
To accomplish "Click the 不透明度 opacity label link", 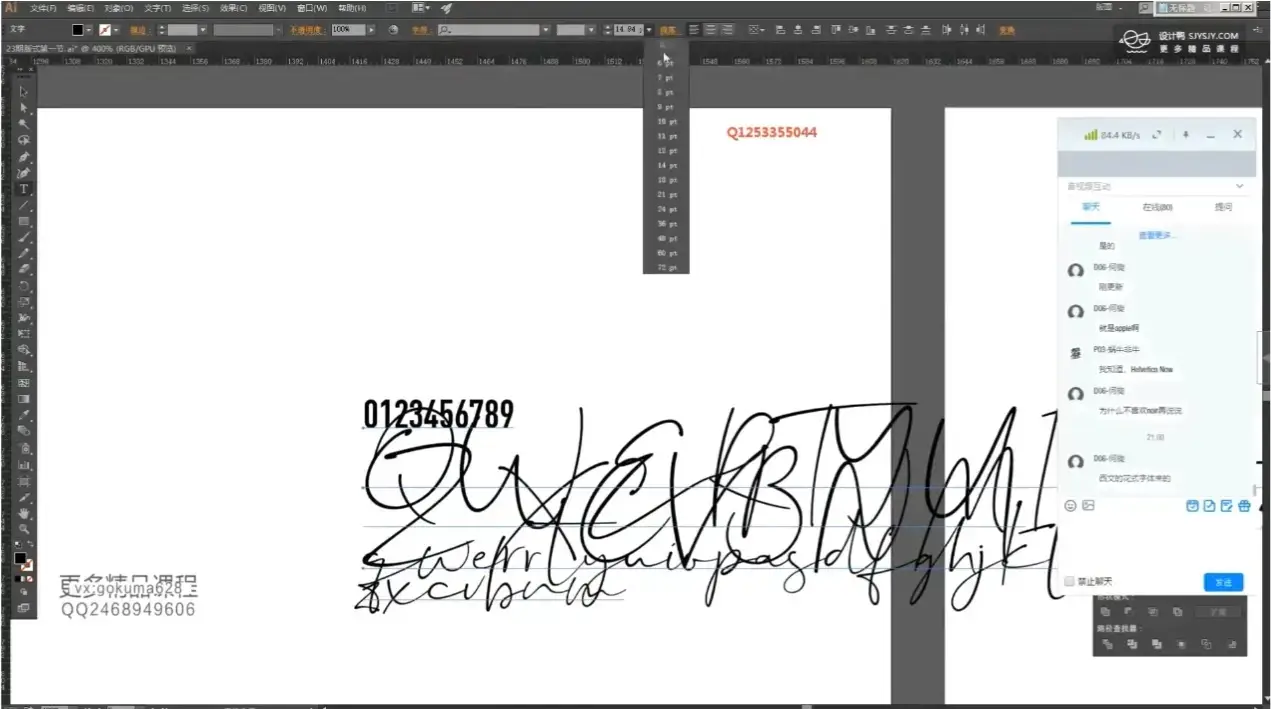I will coord(305,30).
